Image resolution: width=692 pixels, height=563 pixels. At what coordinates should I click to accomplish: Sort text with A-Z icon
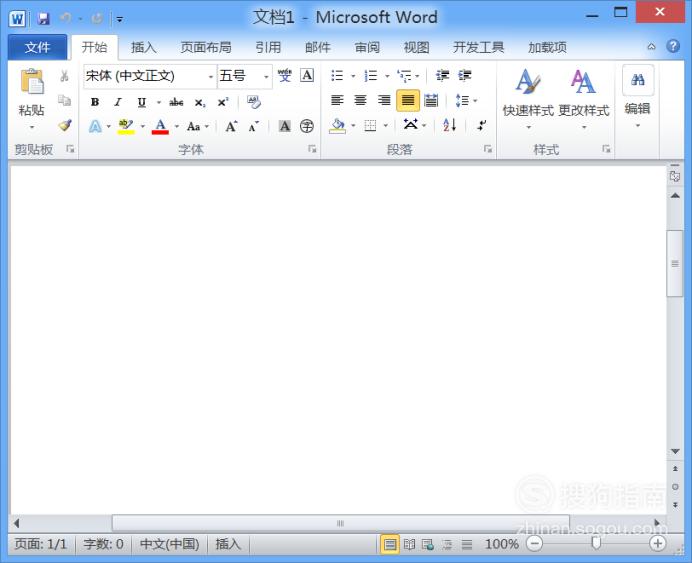(x=450, y=126)
